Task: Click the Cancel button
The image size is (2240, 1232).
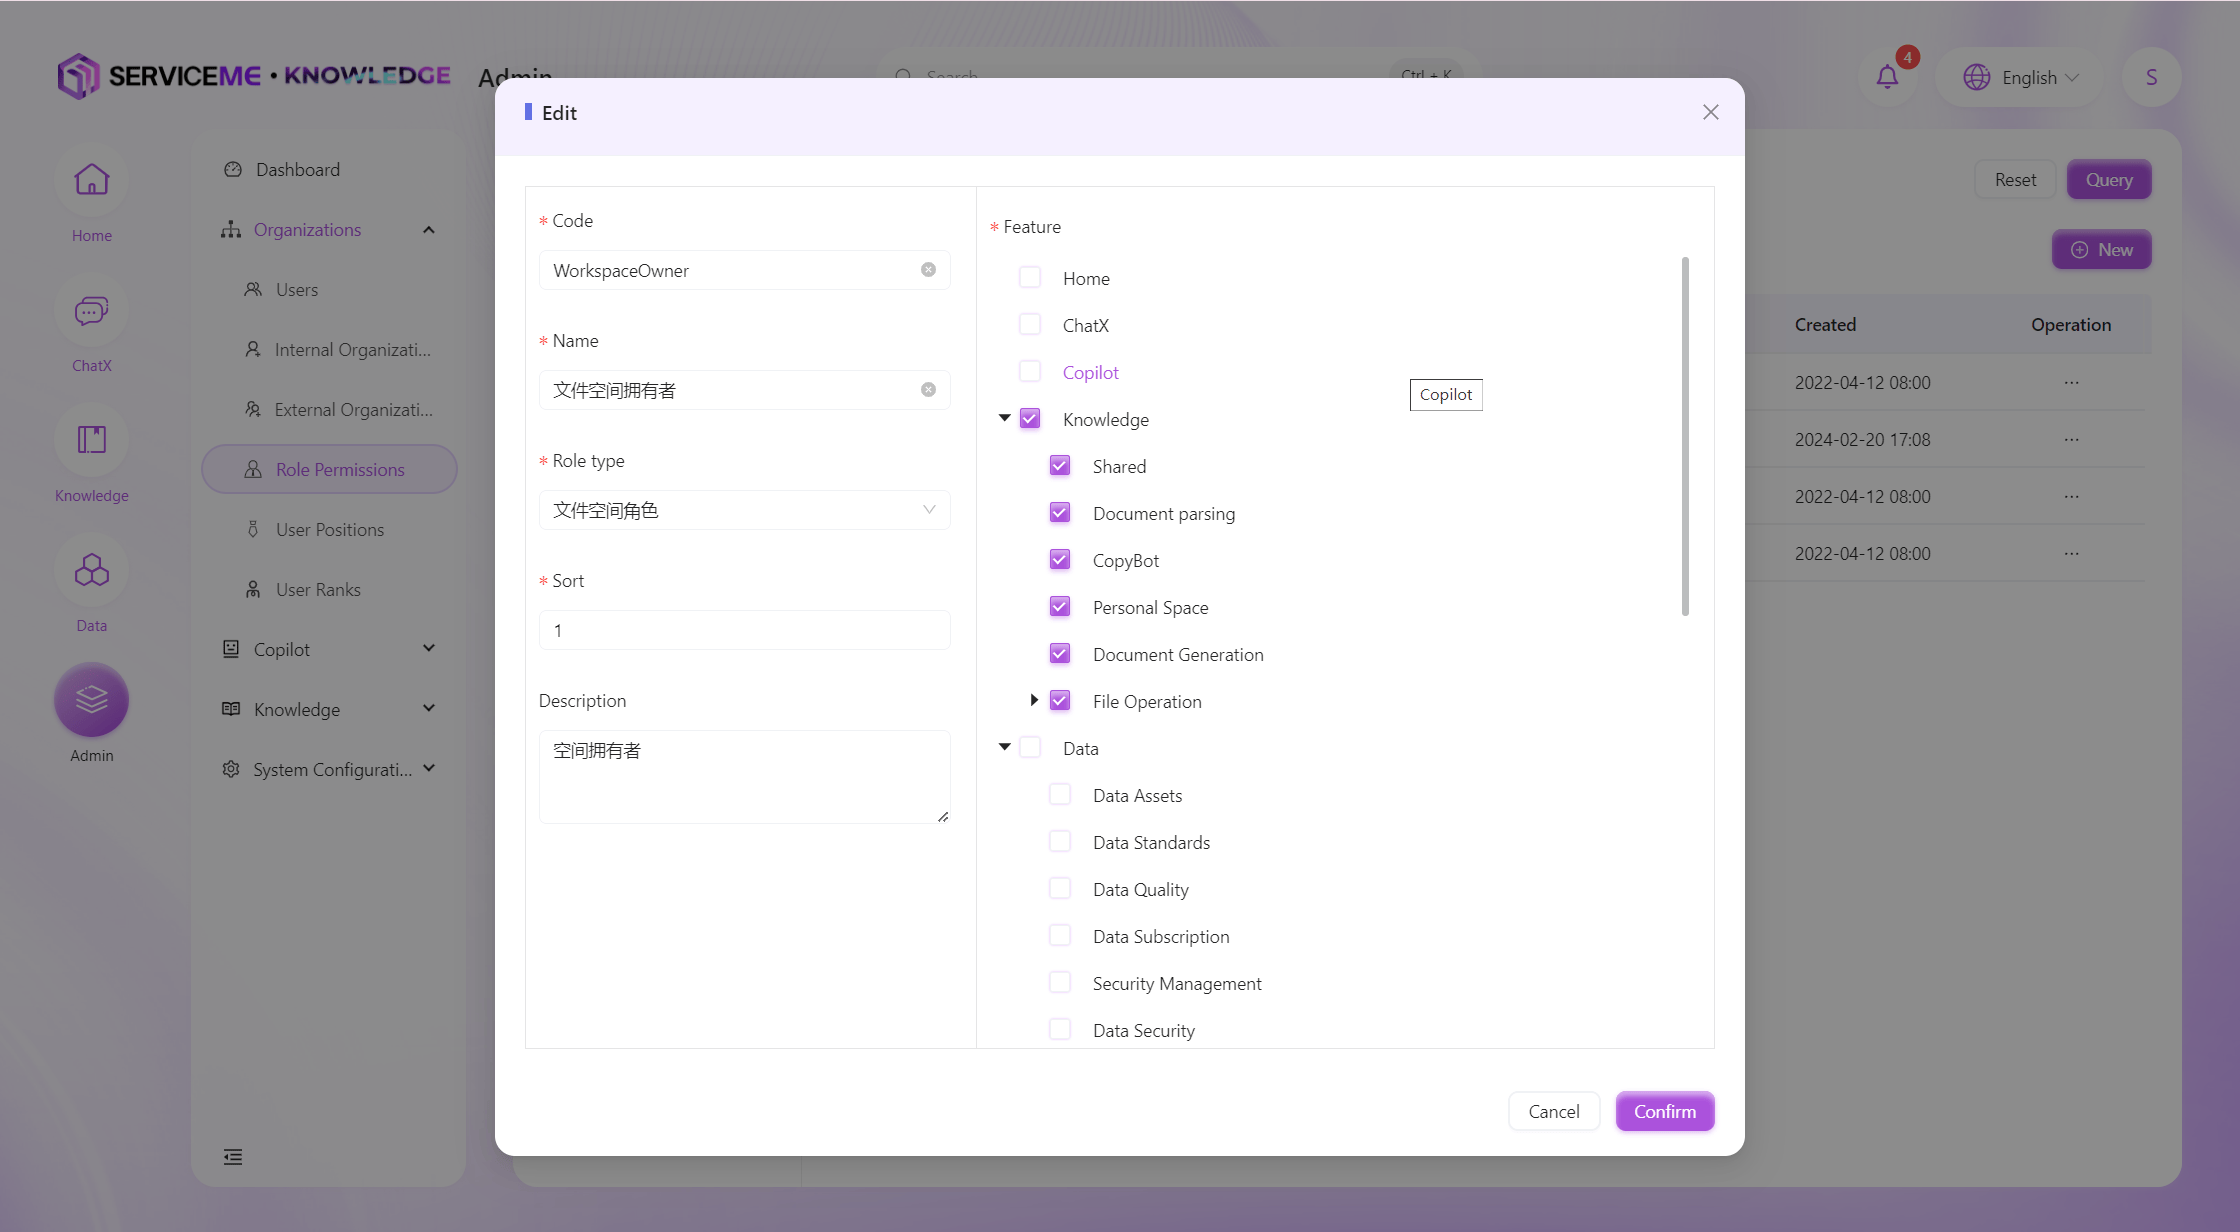Action: coord(1553,1111)
